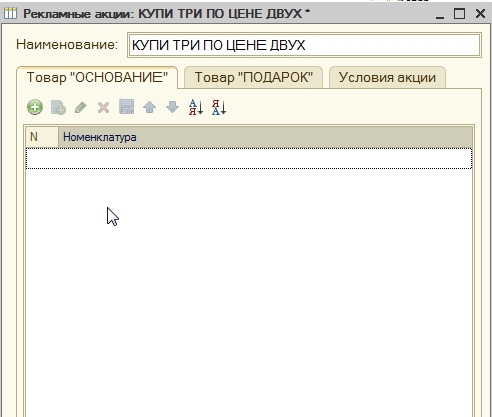Switch to Товар "ПОДАРОК" tab
Image resolution: width=492 pixels, height=417 pixels.
pos(254,77)
